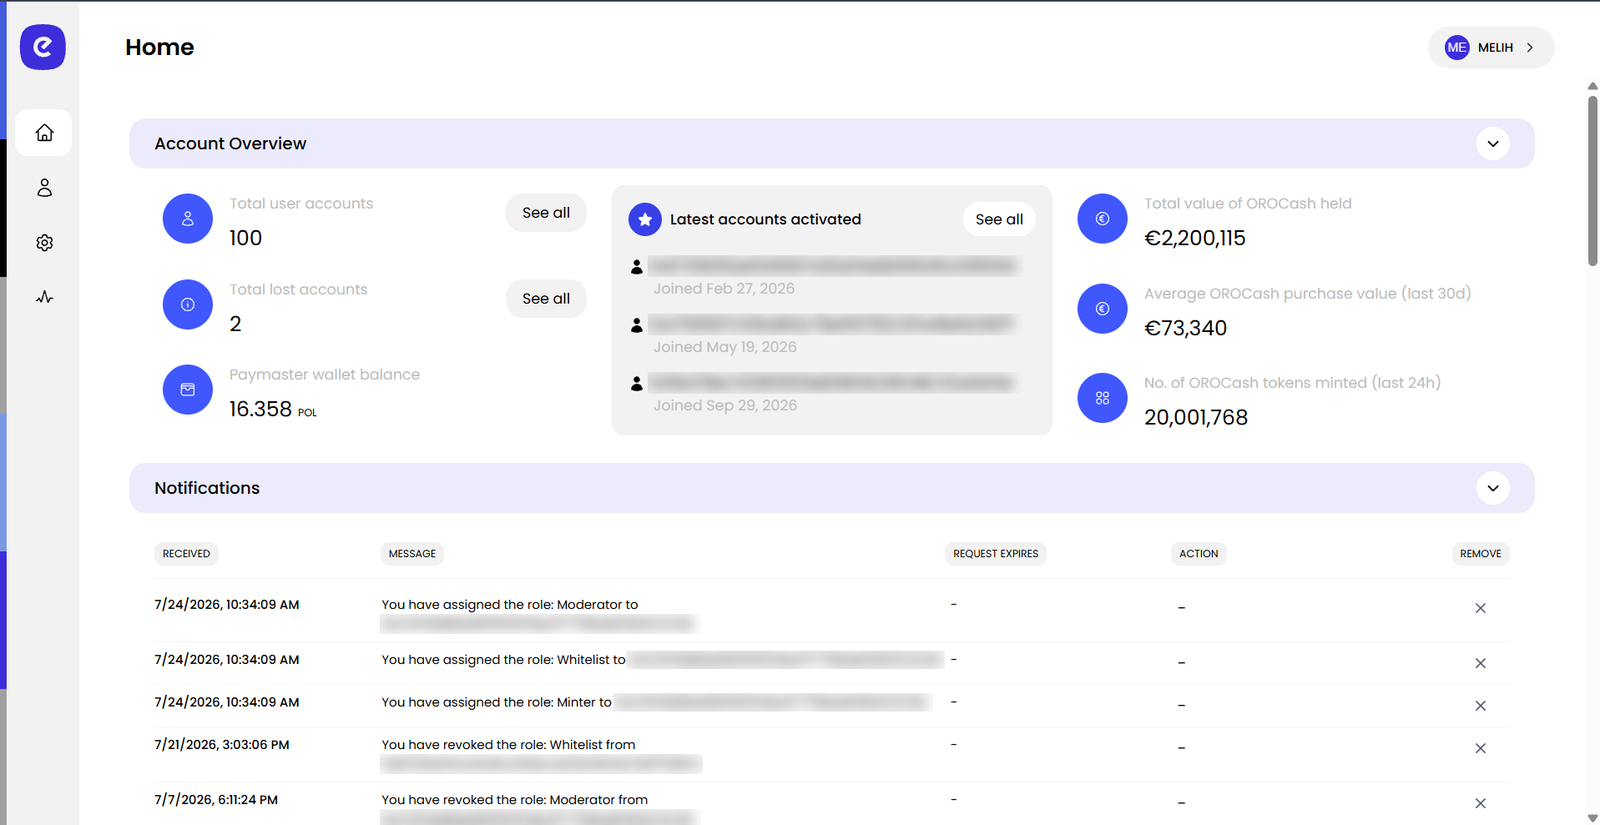The width and height of the screenshot is (1600, 825).
Task: See all latest accounts activated
Action: click(x=999, y=219)
